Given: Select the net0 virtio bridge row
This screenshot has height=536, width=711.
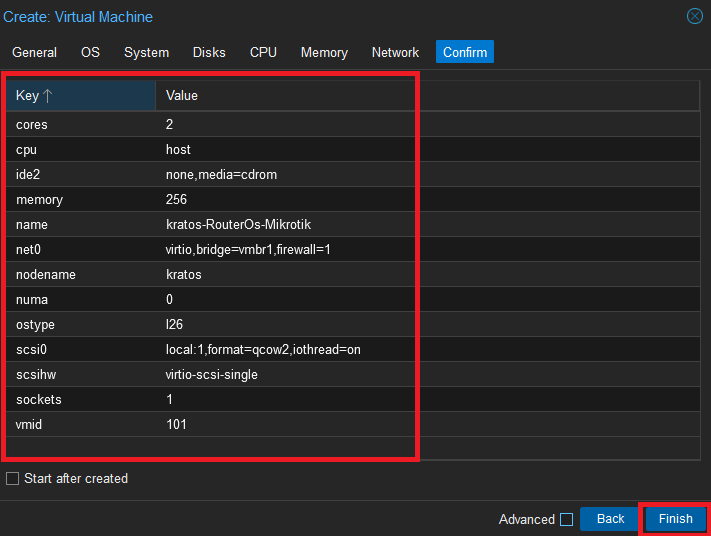Looking at the screenshot, I should coord(353,249).
